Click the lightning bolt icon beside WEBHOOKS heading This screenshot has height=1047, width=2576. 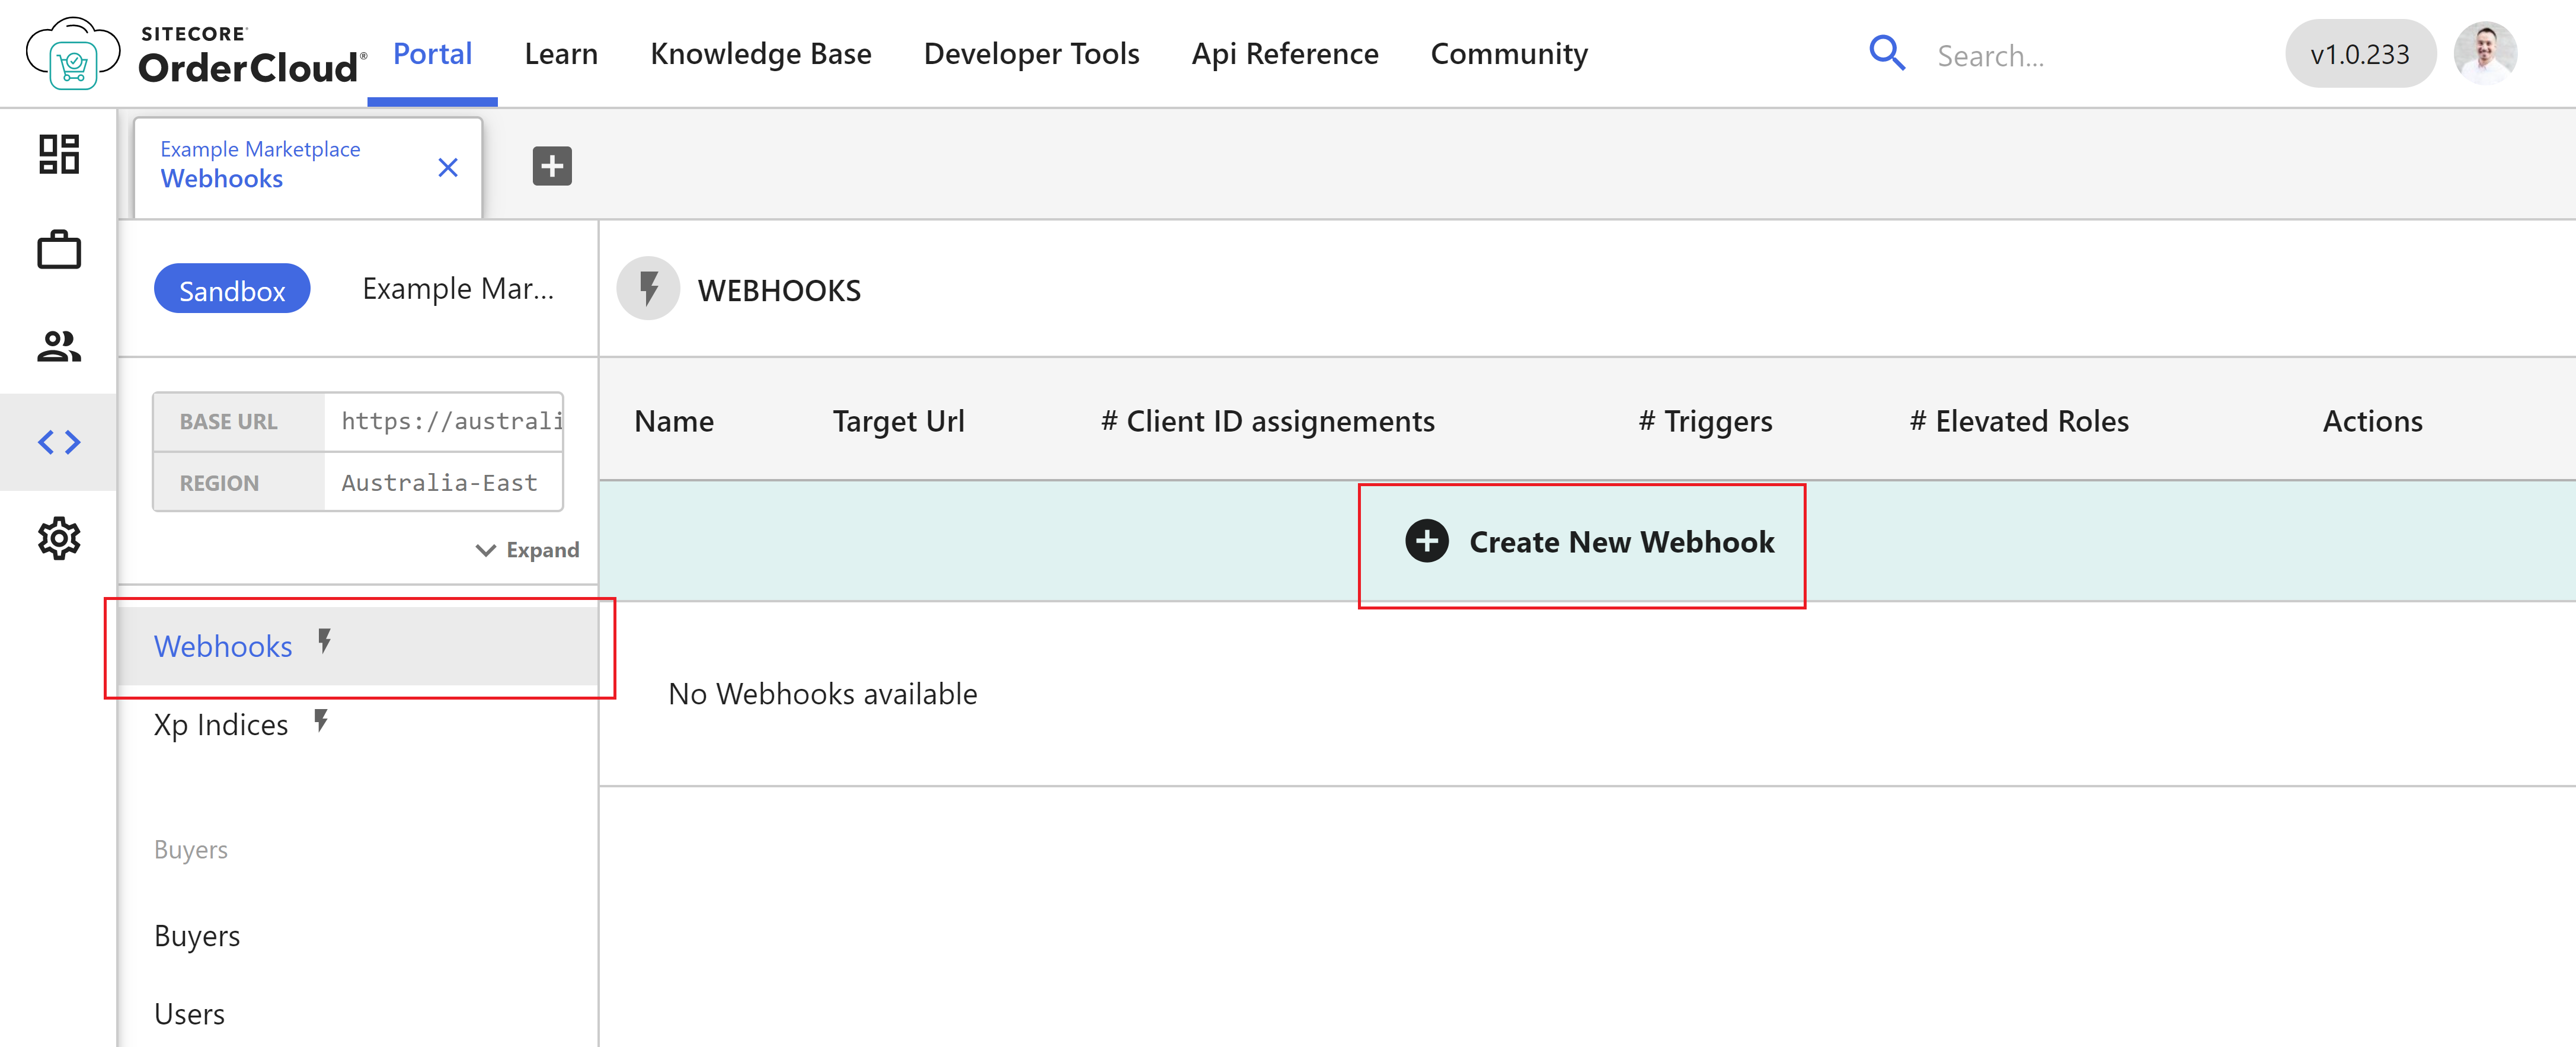tap(648, 289)
